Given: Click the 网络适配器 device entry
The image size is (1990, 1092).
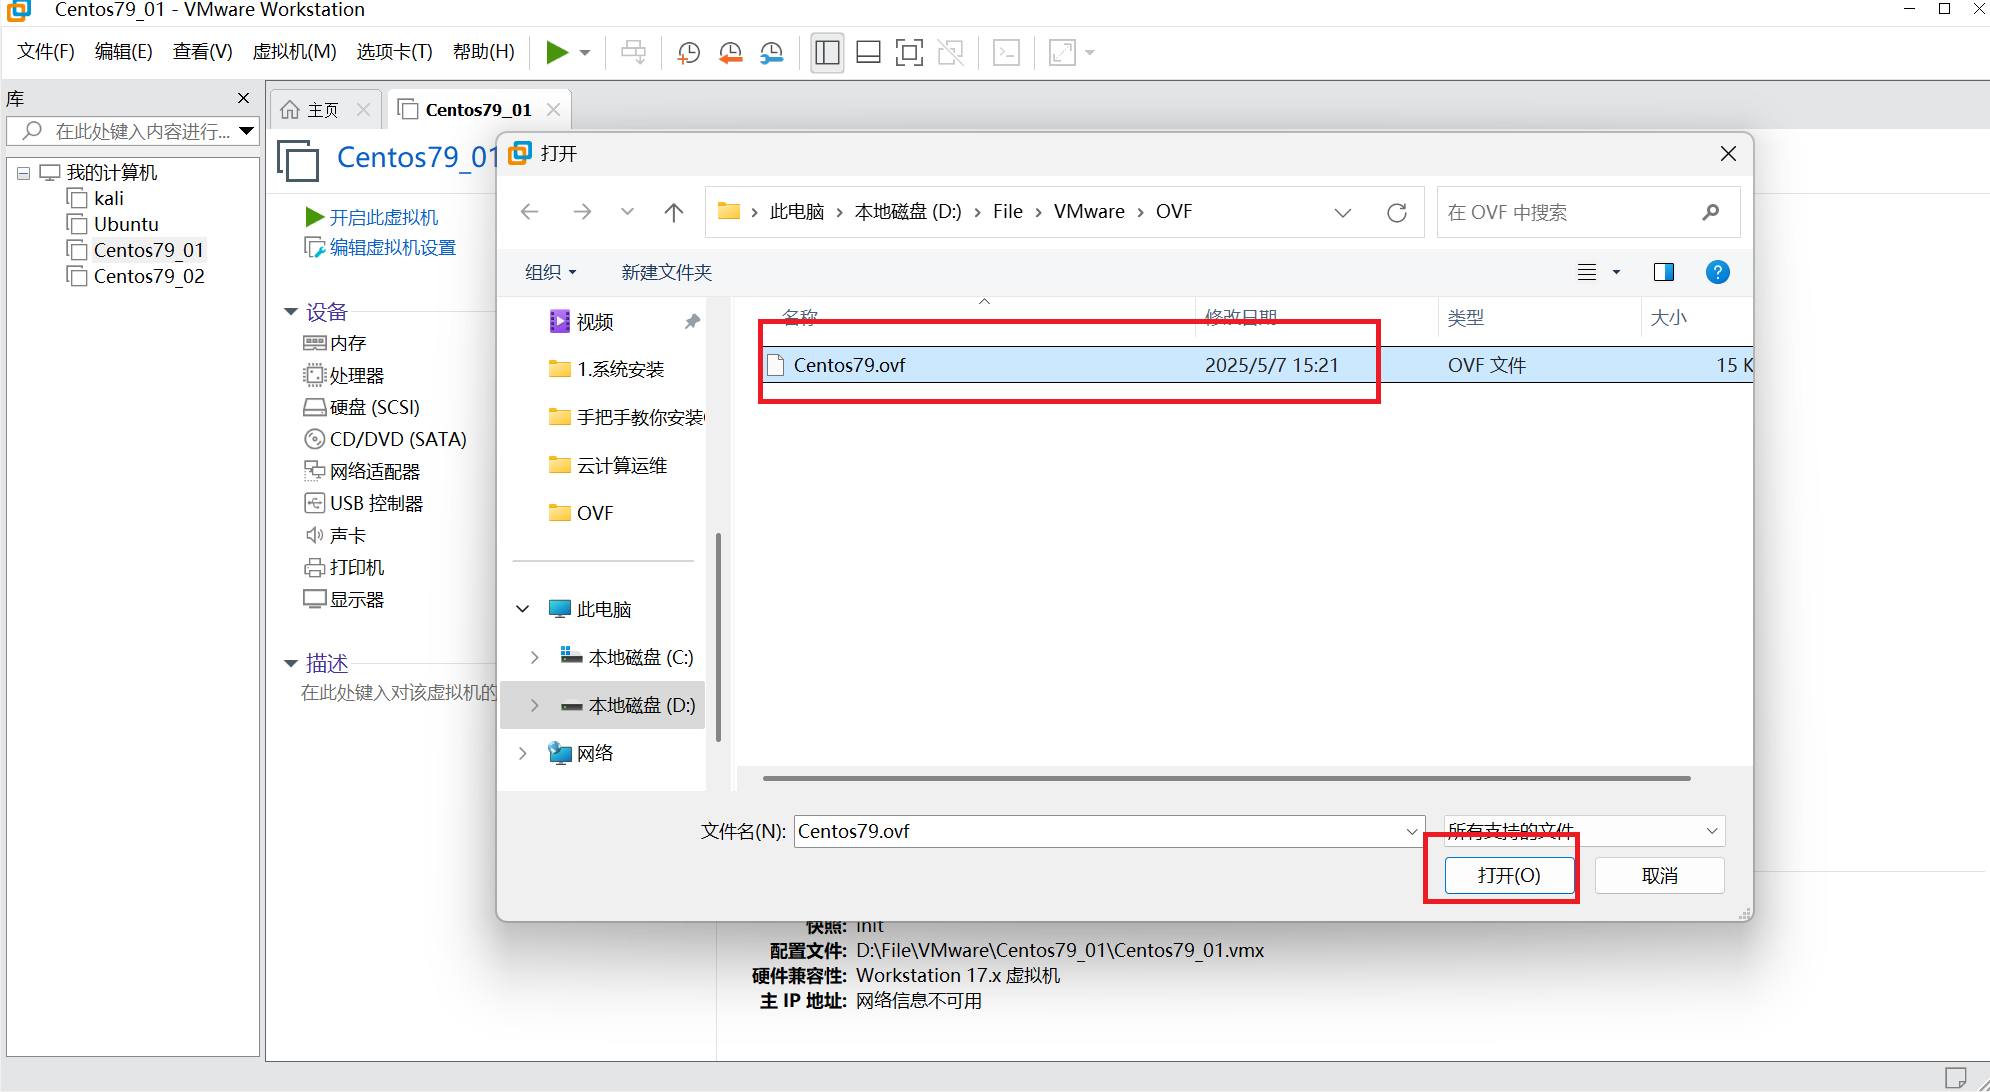Looking at the screenshot, I should 374,471.
